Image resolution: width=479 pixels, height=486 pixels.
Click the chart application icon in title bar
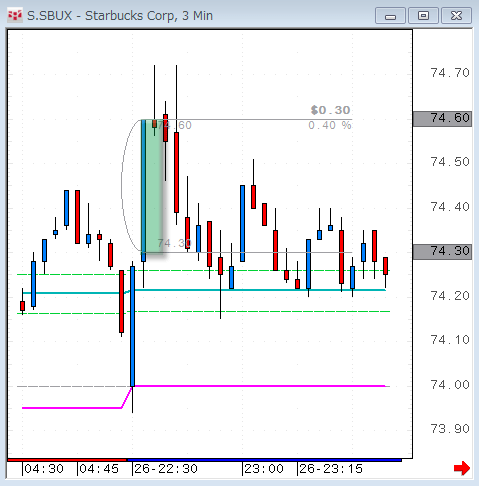(15, 15)
